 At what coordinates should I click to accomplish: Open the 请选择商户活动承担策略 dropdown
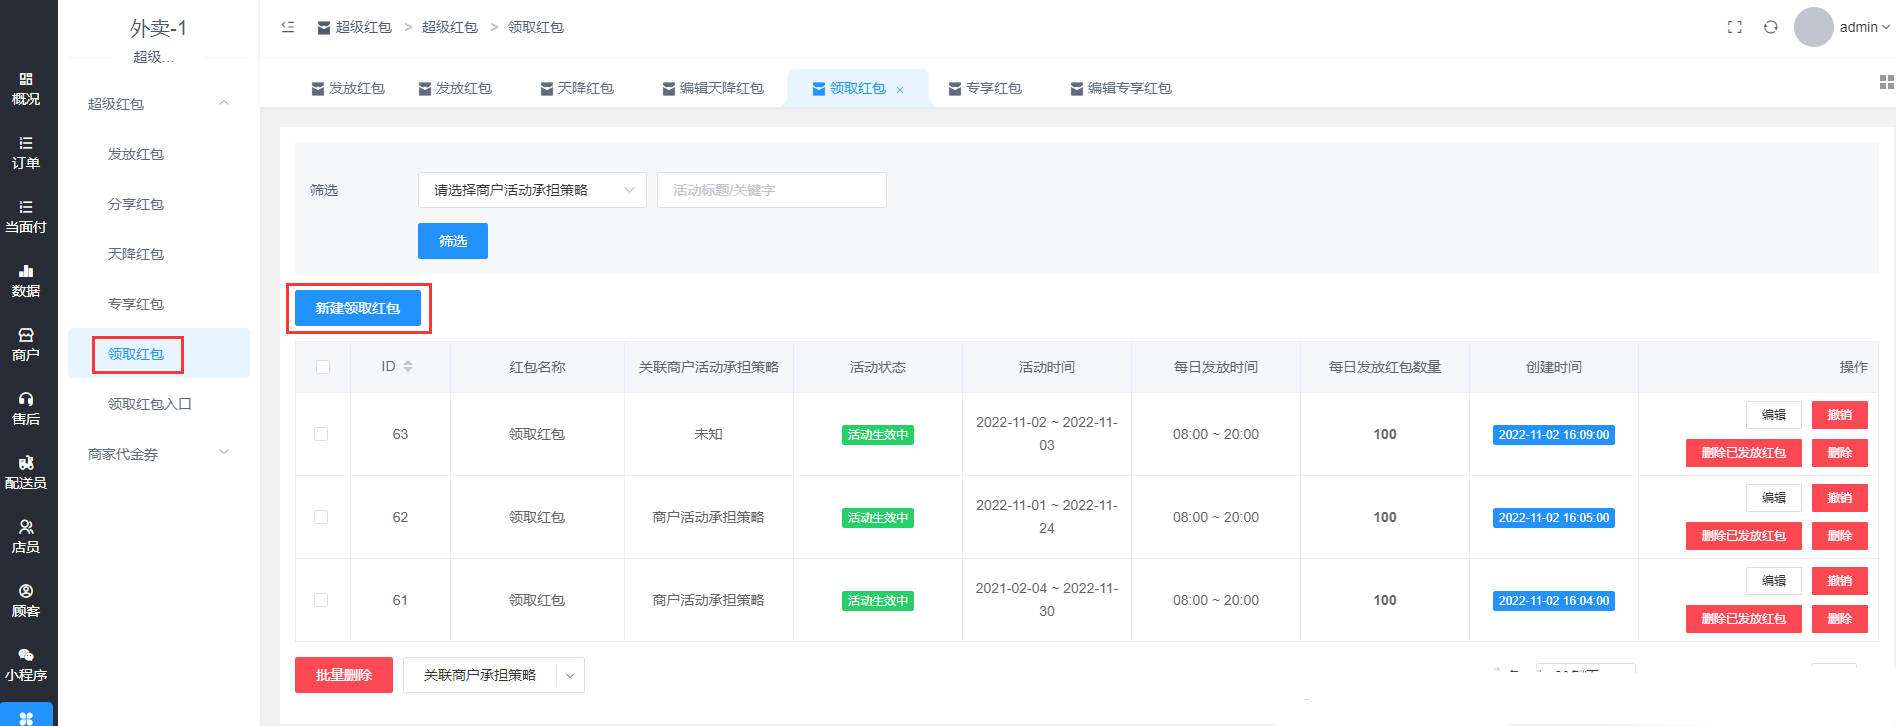click(x=532, y=190)
